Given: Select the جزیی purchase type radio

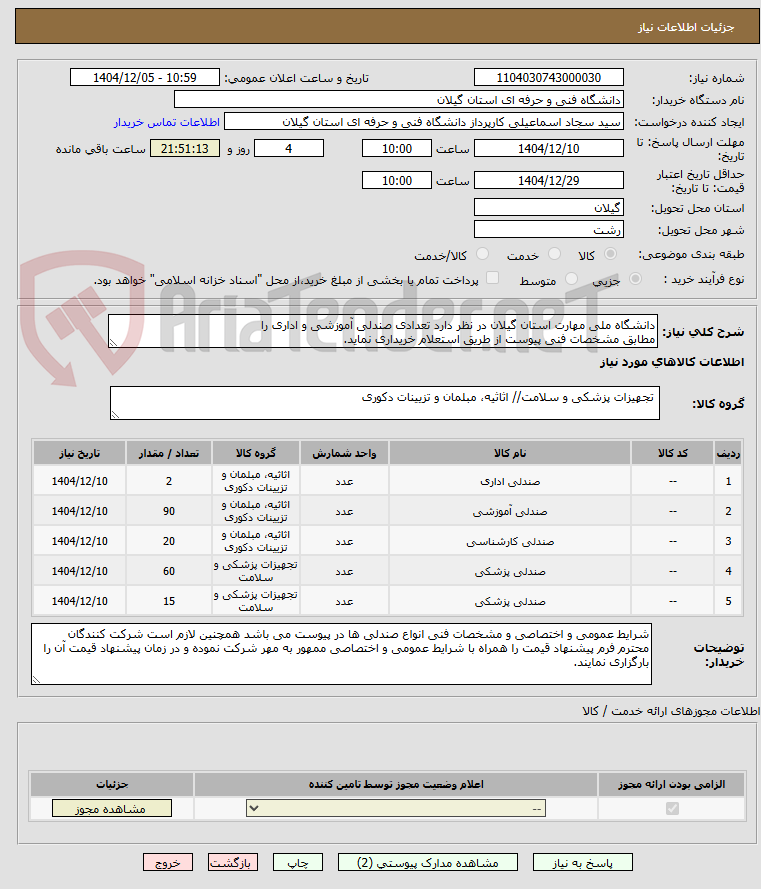Looking at the screenshot, I should [x=636, y=279].
